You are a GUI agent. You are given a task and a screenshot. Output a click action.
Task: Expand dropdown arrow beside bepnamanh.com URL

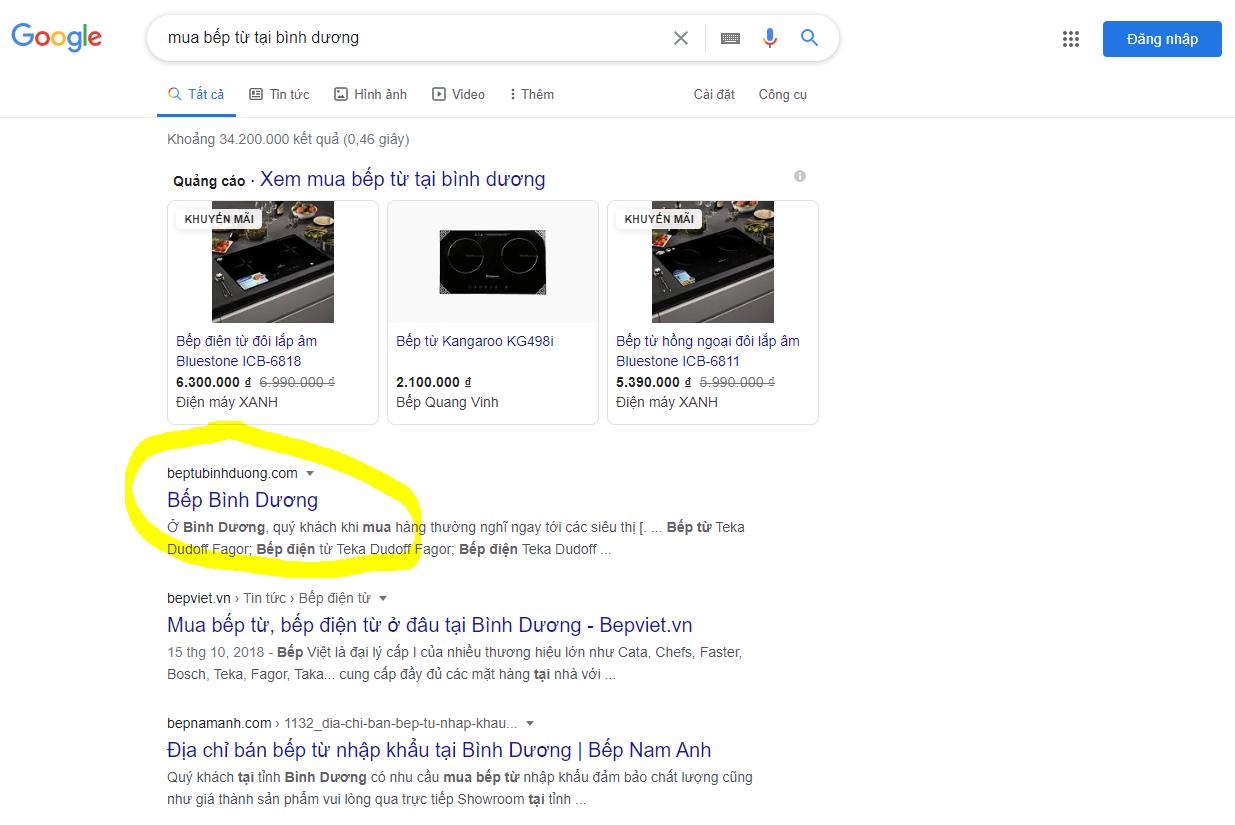coord(530,724)
